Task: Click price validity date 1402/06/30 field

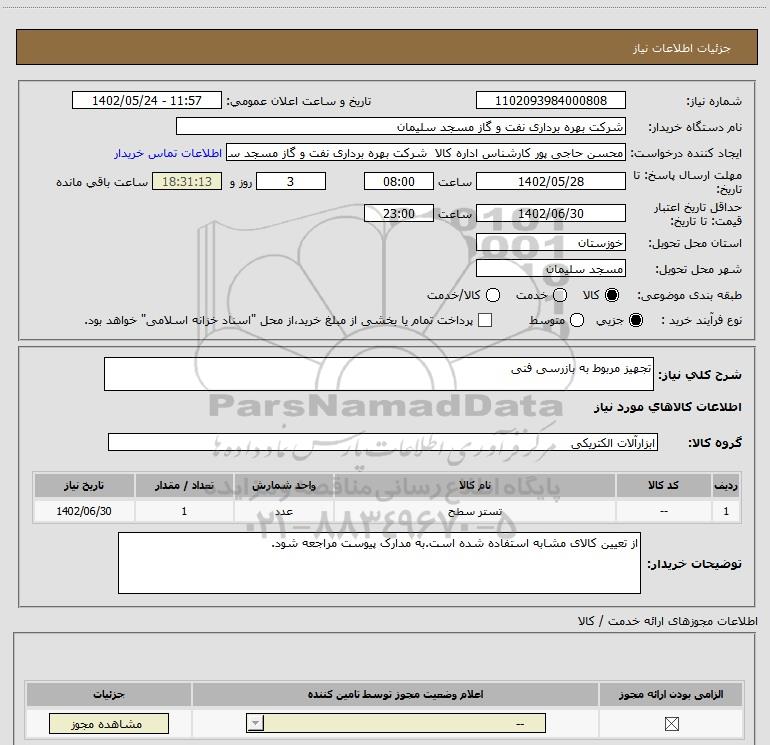Action: point(550,213)
